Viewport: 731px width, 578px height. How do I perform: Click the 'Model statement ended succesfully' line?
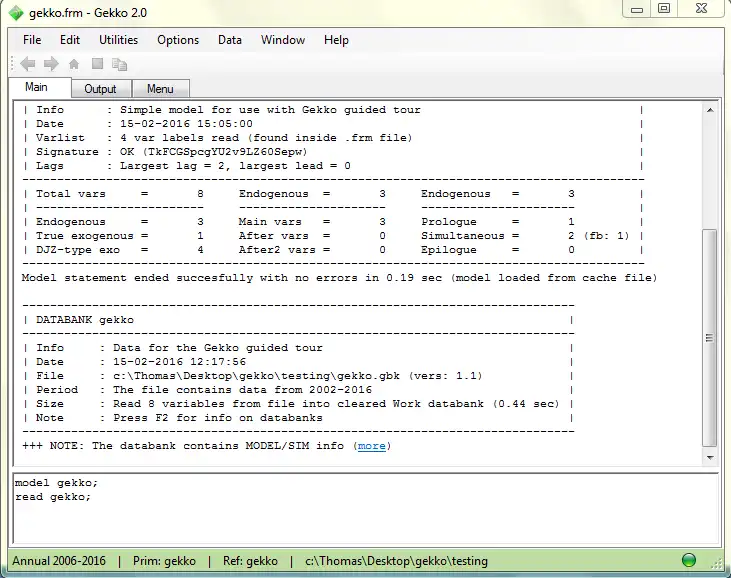[339, 278]
